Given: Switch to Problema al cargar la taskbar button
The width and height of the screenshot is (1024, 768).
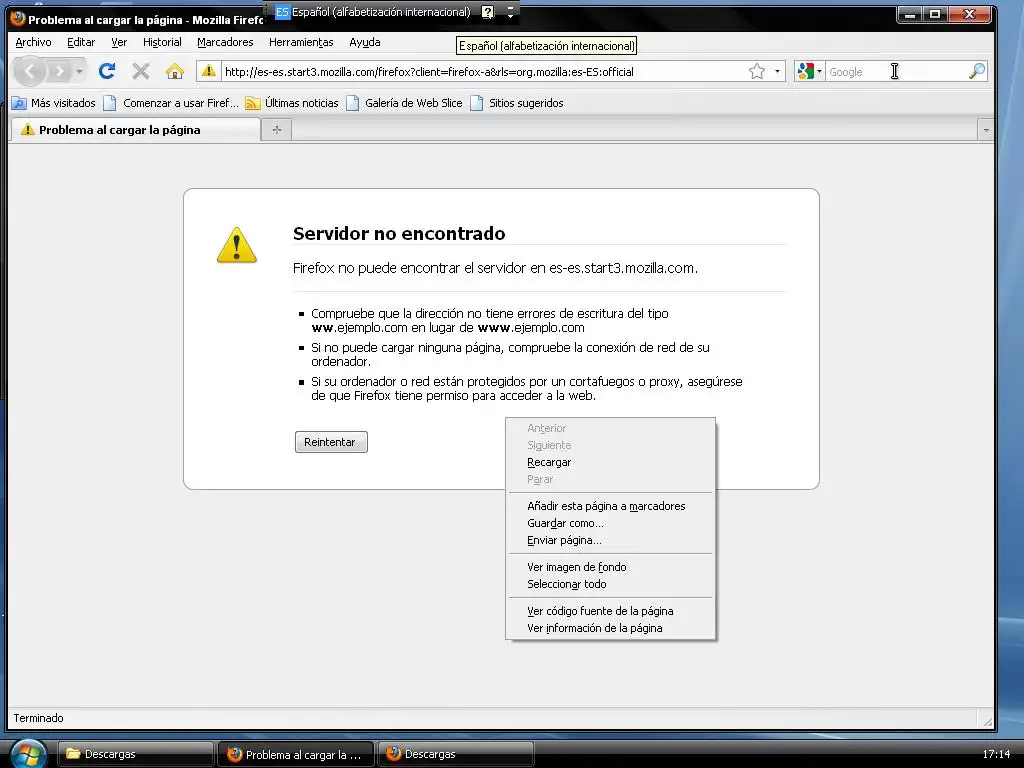Looking at the screenshot, I should click(295, 754).
